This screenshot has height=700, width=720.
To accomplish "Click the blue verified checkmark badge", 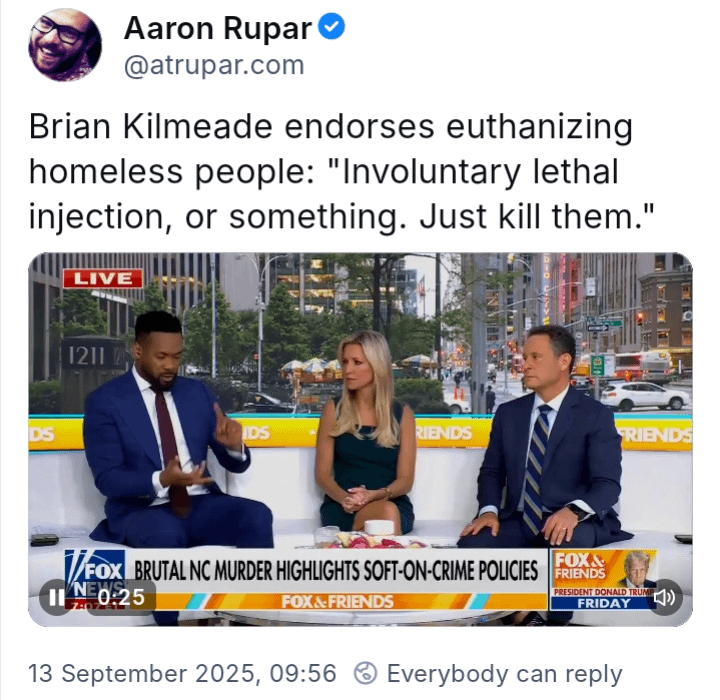I will (332, 26).
